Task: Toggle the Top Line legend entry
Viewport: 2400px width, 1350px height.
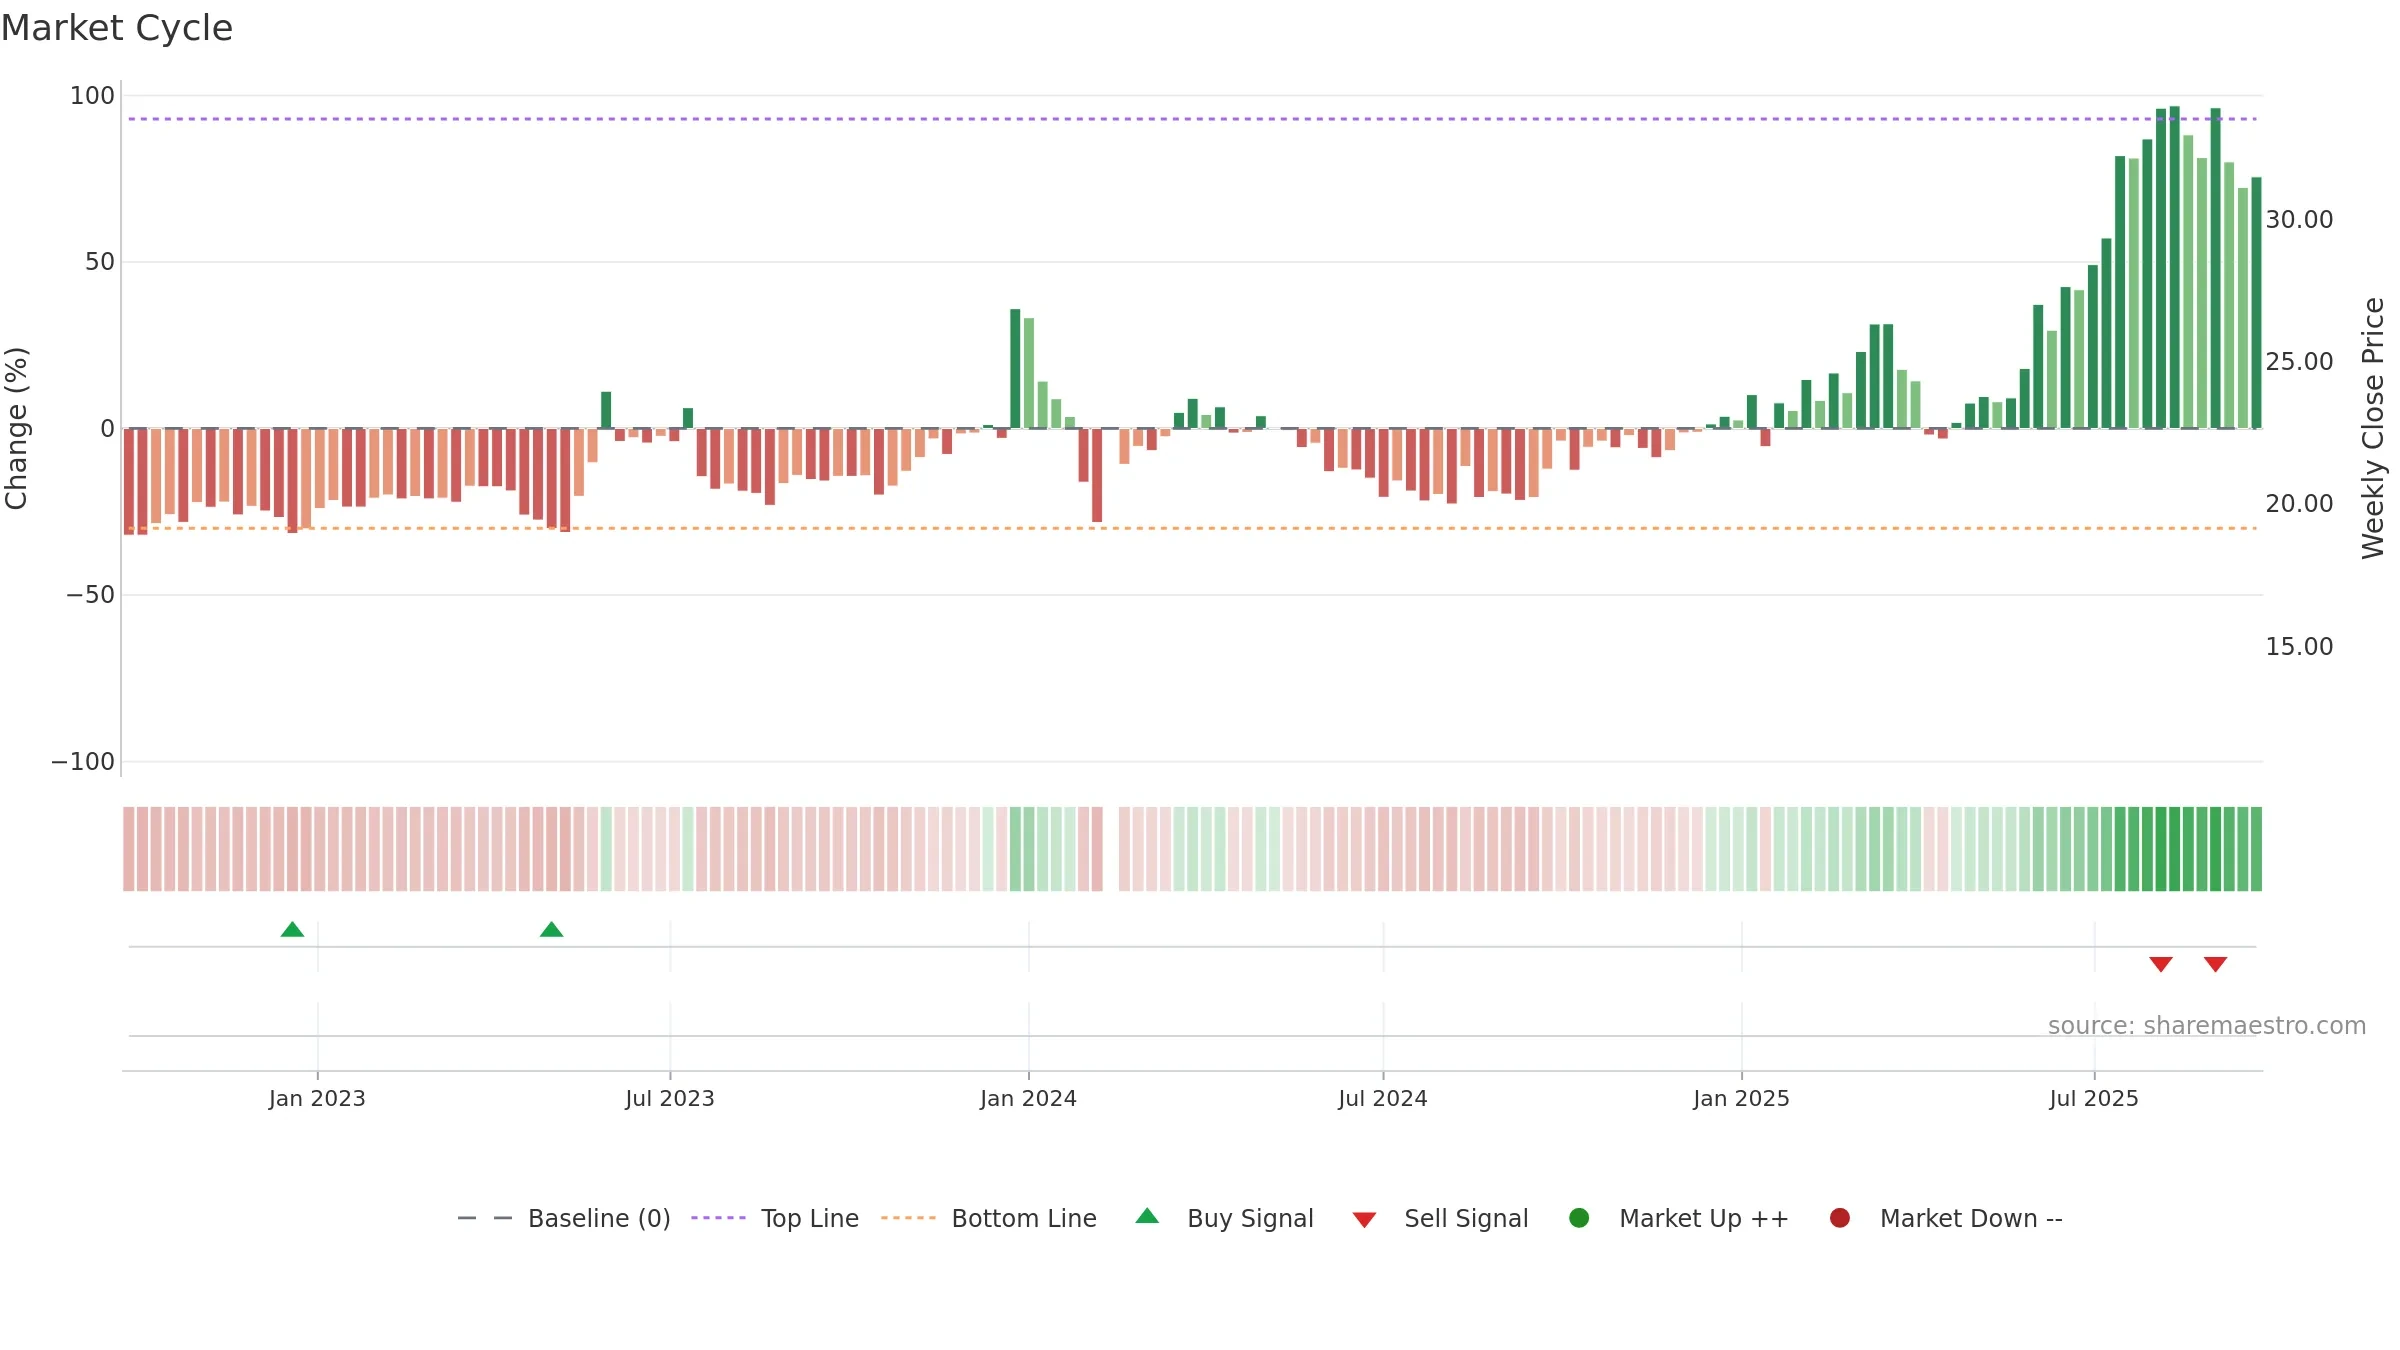Action: (x=775, y=1218)
